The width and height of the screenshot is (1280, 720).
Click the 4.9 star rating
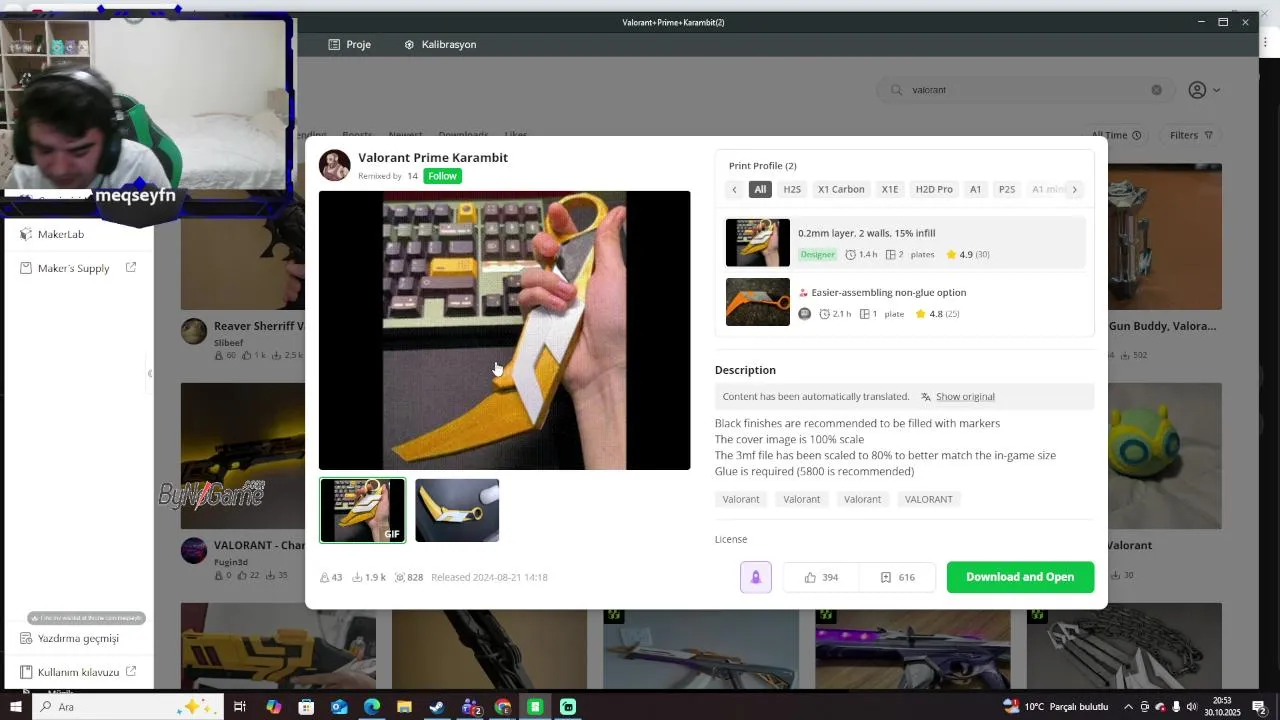[x=967, y=255]
